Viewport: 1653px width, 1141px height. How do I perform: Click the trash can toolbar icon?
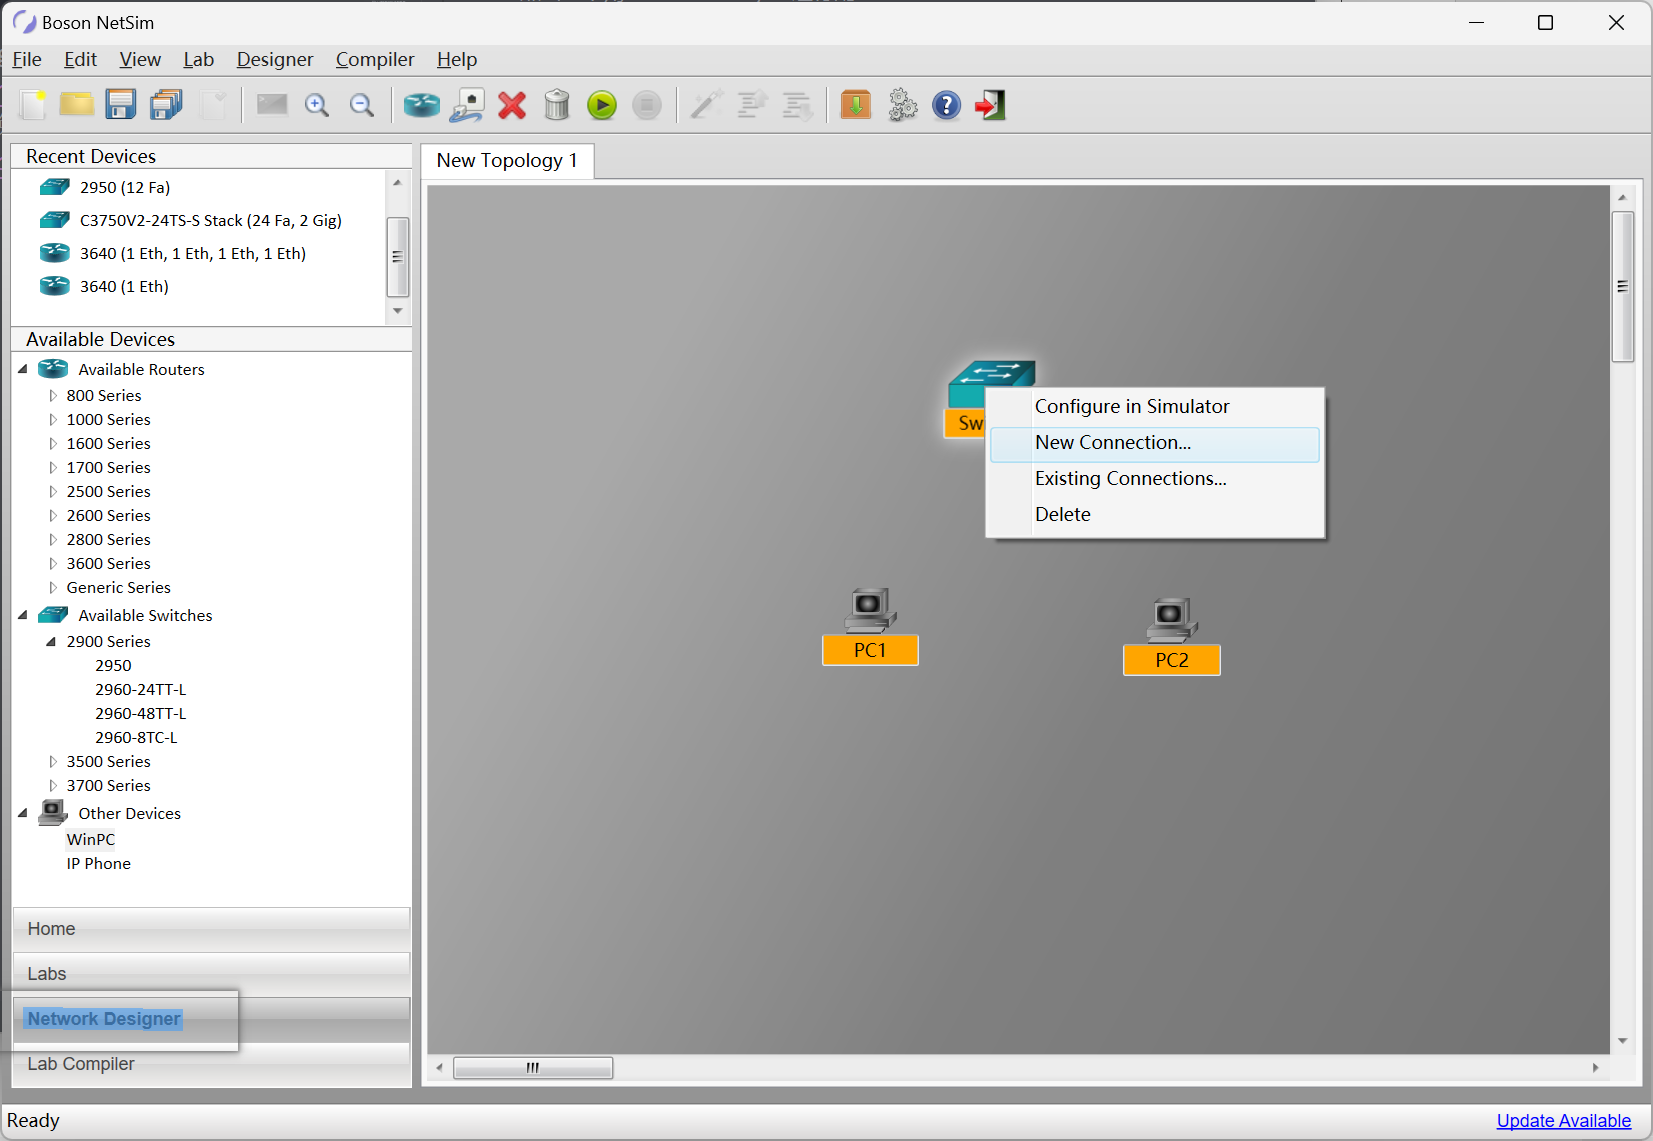pyautogui.click(x=557, y=105)
